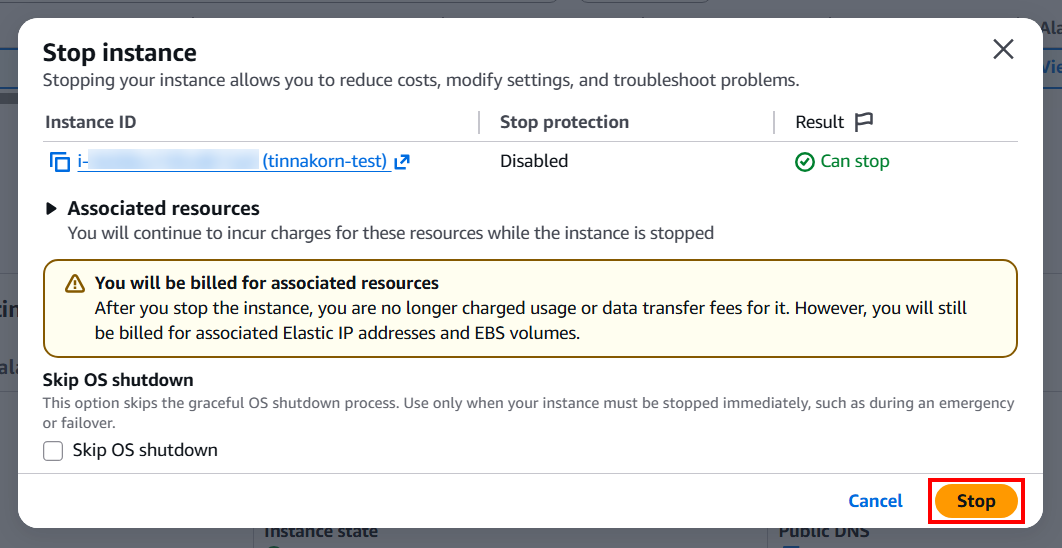Click the Associated resources heading text
Viewport: 1062px width, 548px height.
[x=163, y=208]
